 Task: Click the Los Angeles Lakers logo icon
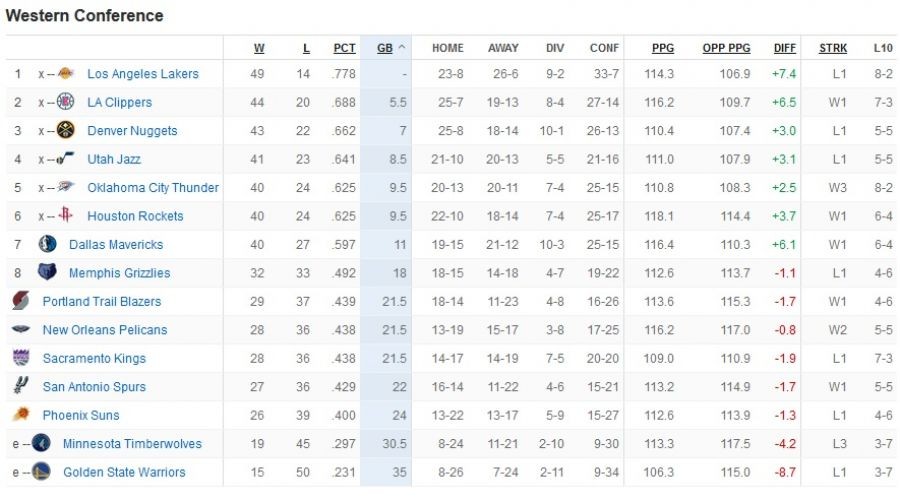pyautogui.click(x=66, y=73)
